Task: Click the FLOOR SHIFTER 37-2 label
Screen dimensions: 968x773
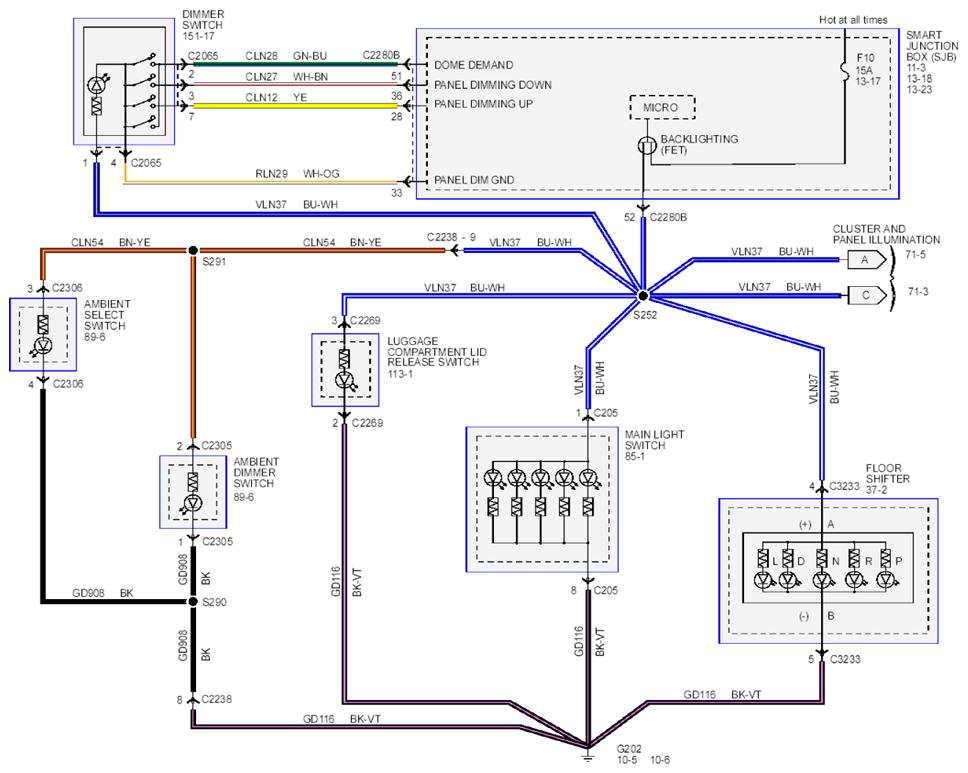Action: pyautogui.click(x=888, y=478)
